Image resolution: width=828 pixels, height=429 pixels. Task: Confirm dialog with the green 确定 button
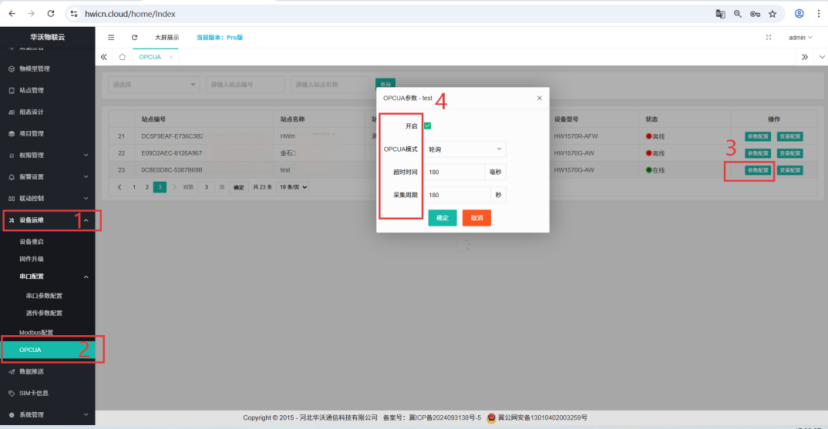pos(443,218)
